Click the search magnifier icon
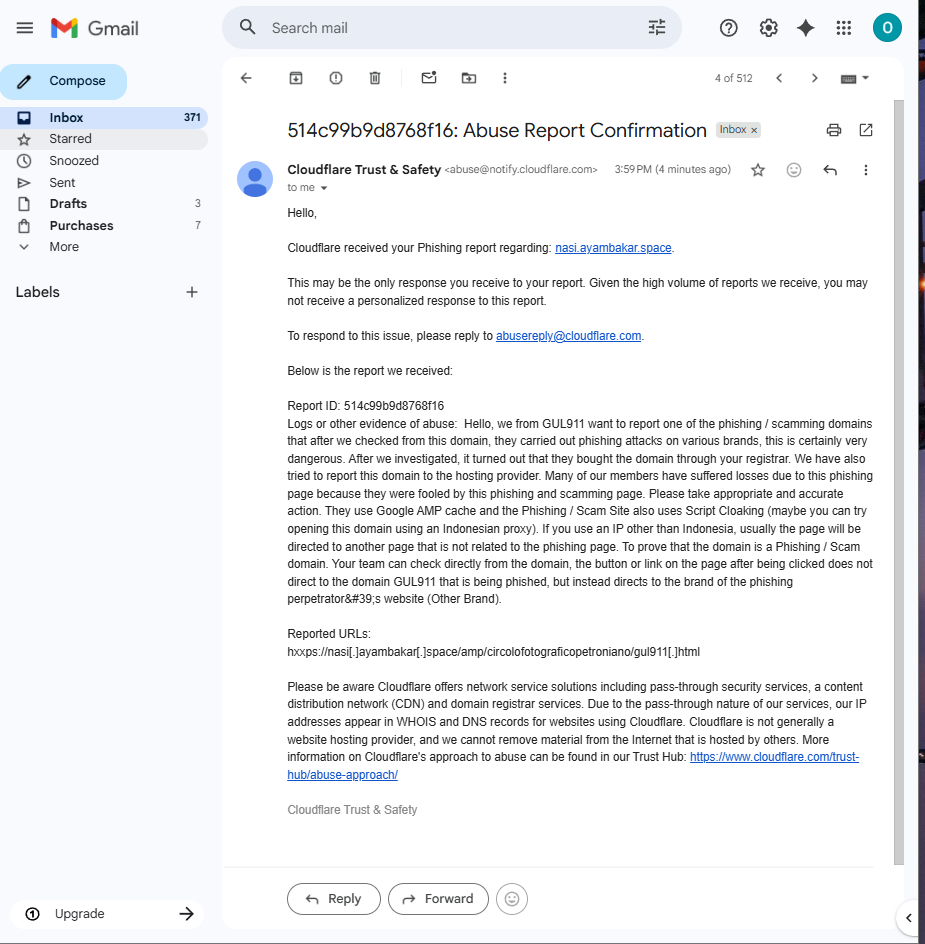The image size is (925, 944). point(248,27)
